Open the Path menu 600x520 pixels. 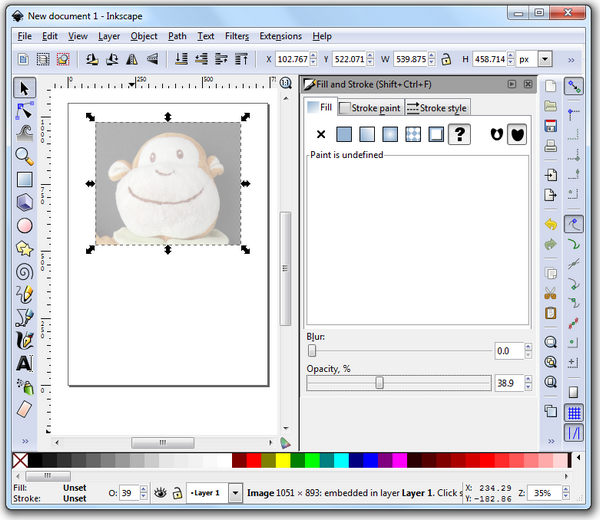point(177,36)
